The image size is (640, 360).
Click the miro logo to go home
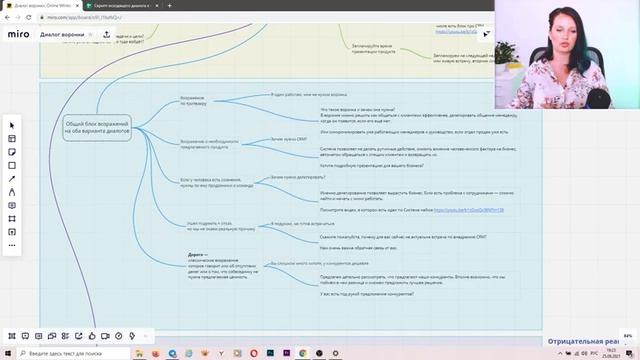[x=19, y=34]
